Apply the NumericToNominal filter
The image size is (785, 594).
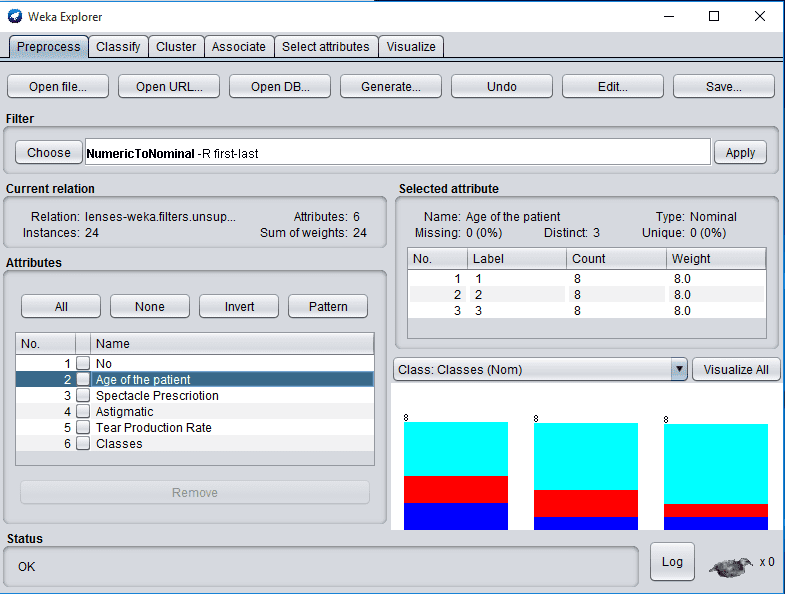(740, 152)
